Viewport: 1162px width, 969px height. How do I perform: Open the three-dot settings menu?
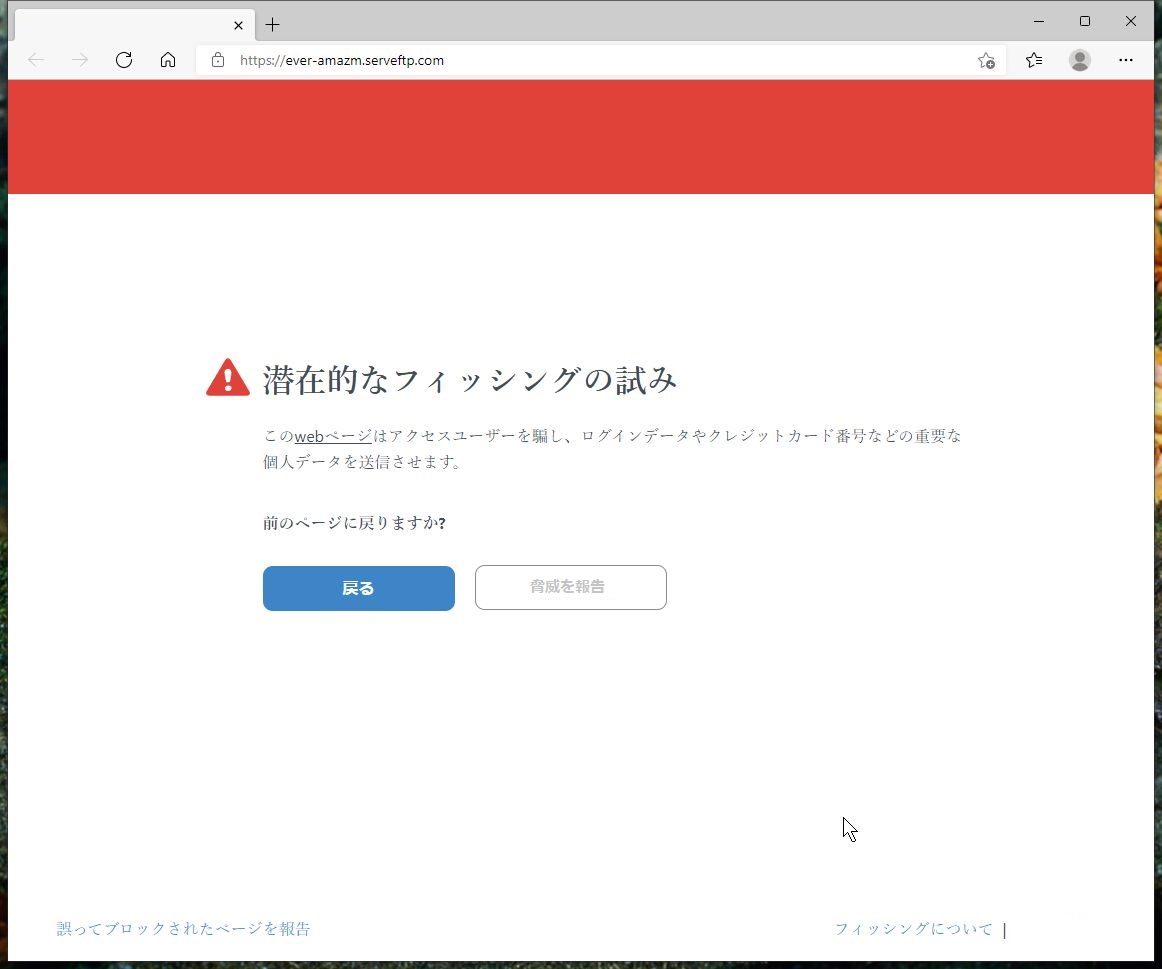pos(1126,60)
